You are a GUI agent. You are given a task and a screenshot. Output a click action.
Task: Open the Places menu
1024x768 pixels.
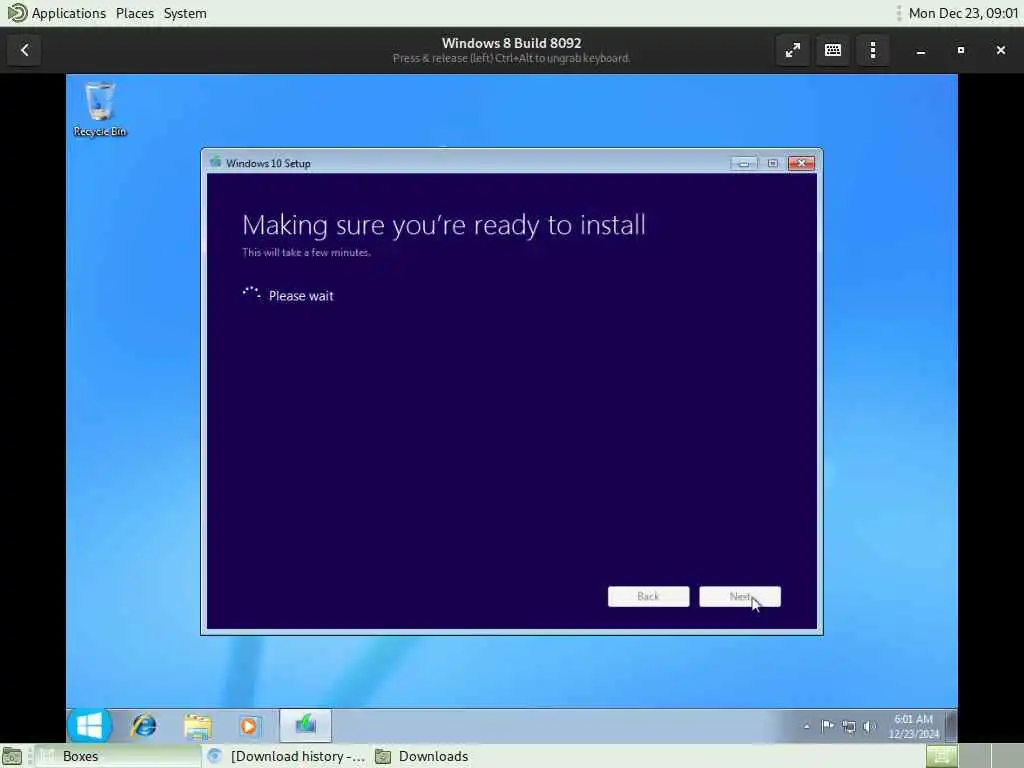tap(135, 13)
